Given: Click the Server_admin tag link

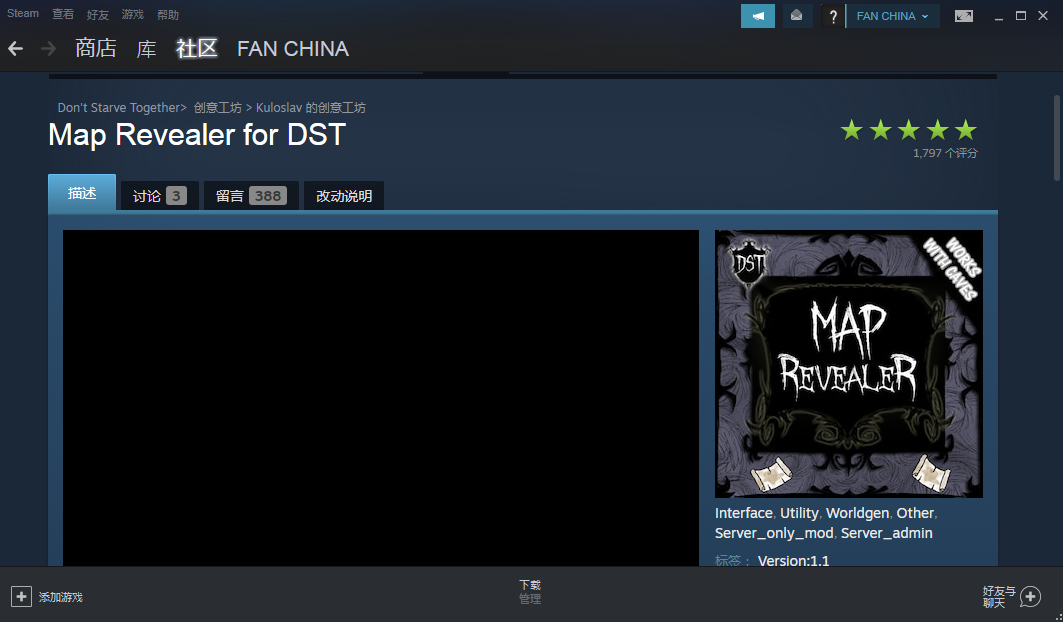Looking at the screenshot, I should tap(887, 533).
